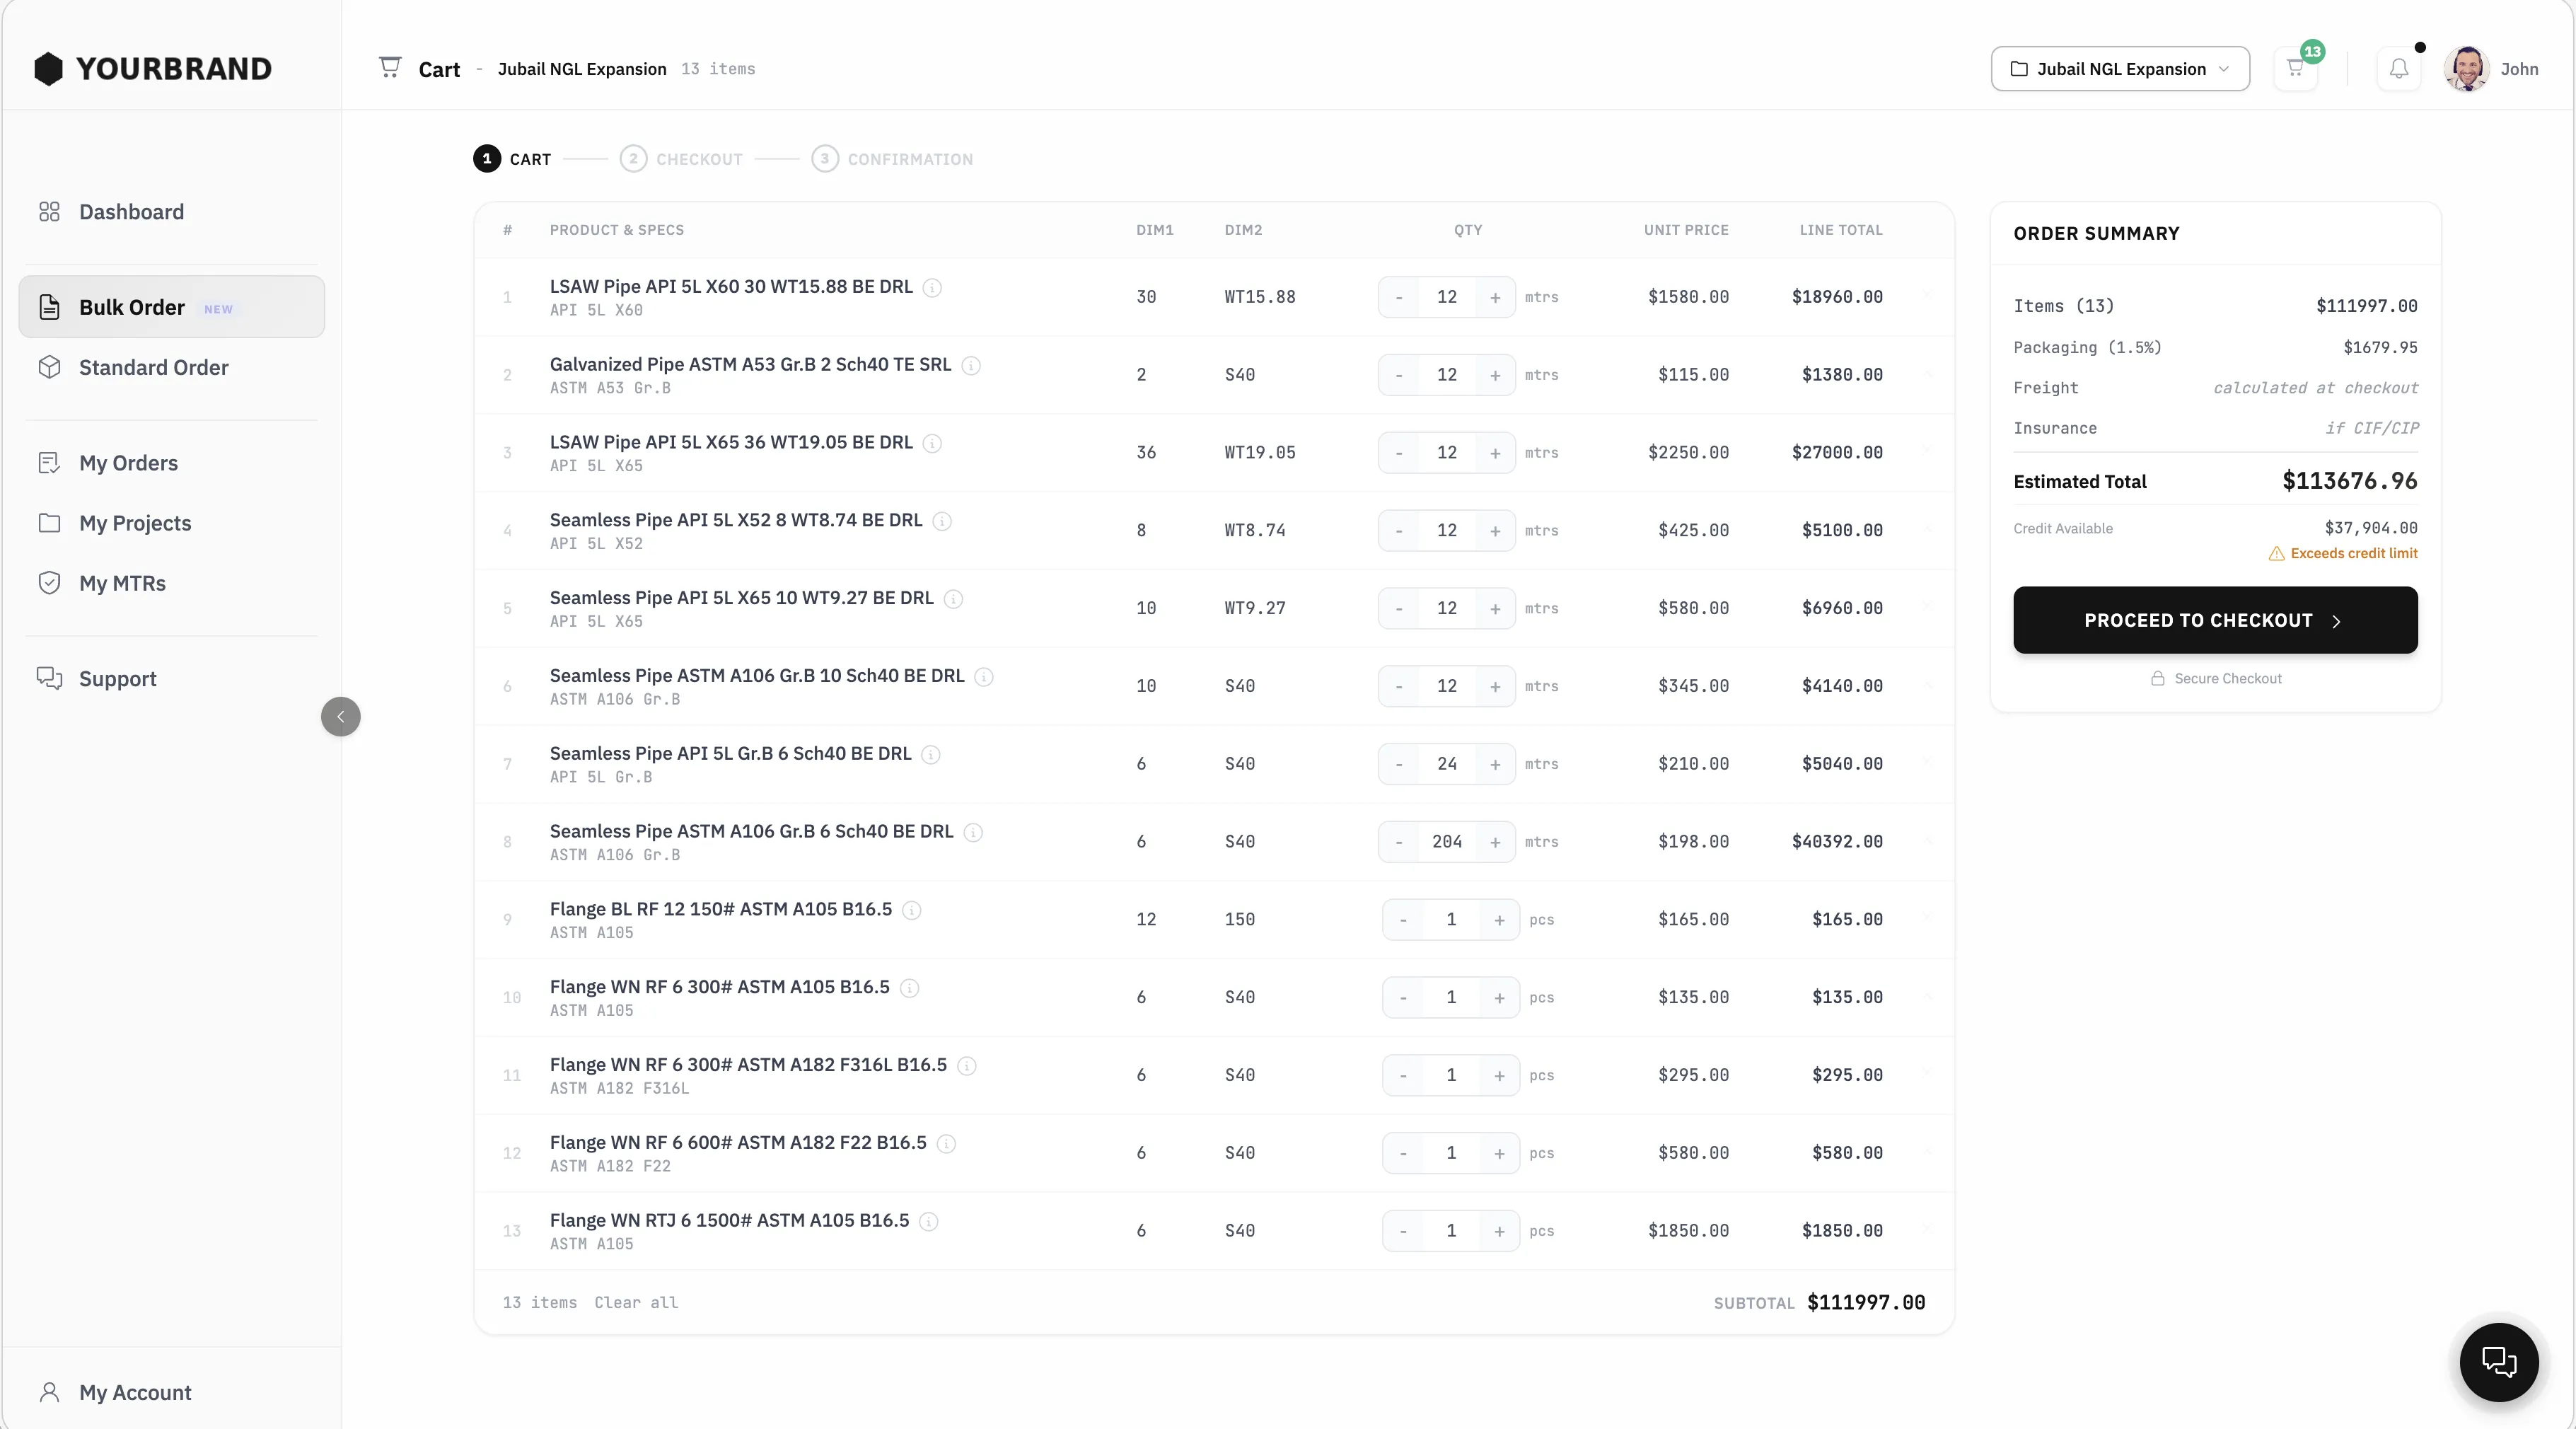Click the YOURBRAND hexagon logo
Image resolution: width=2576 pixels, height=1429 pixels.
(x=48, y=69)
